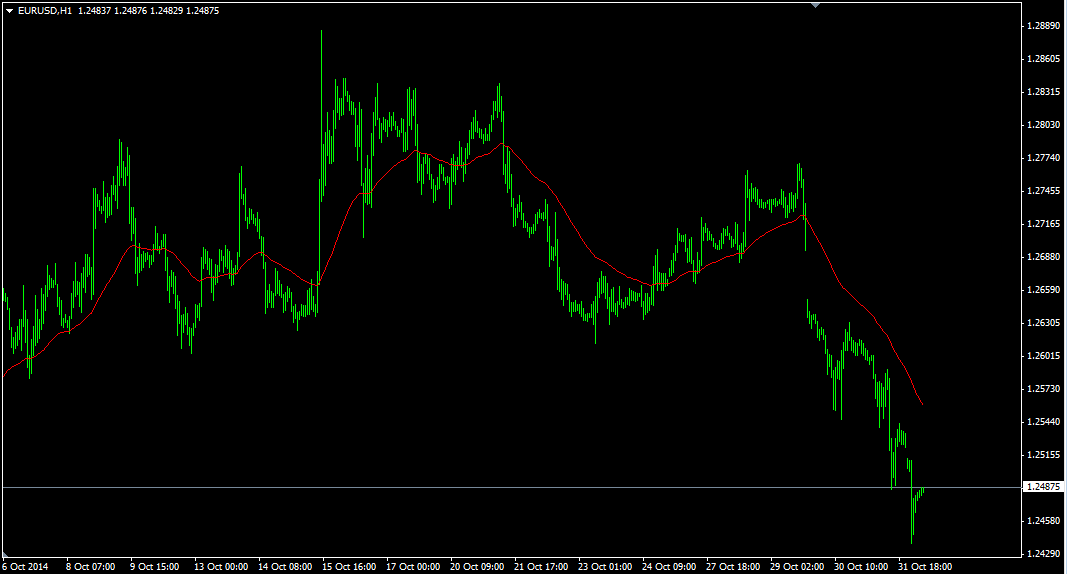Click price level 1.27165 on the scale
1067x574 pixels.
pos(1043,224)
